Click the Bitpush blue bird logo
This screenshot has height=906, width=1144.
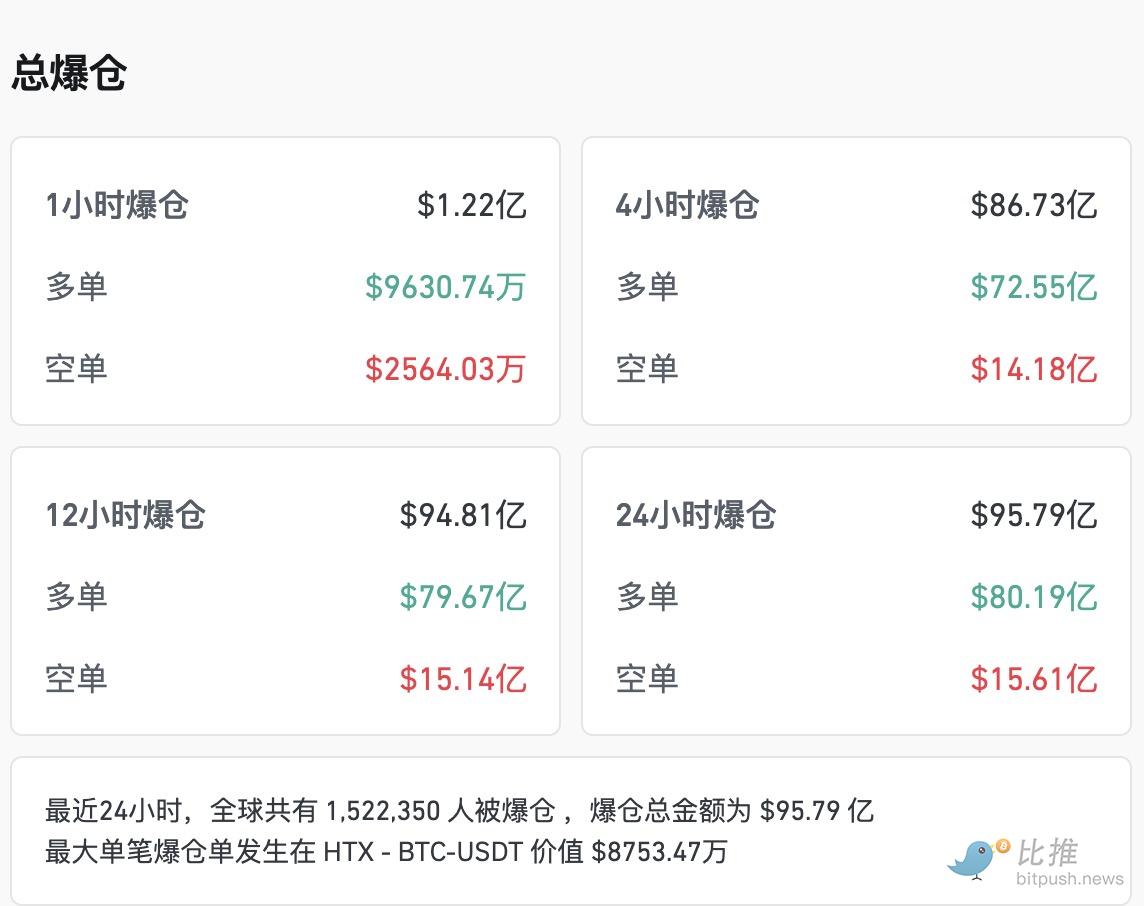(977, 858)
